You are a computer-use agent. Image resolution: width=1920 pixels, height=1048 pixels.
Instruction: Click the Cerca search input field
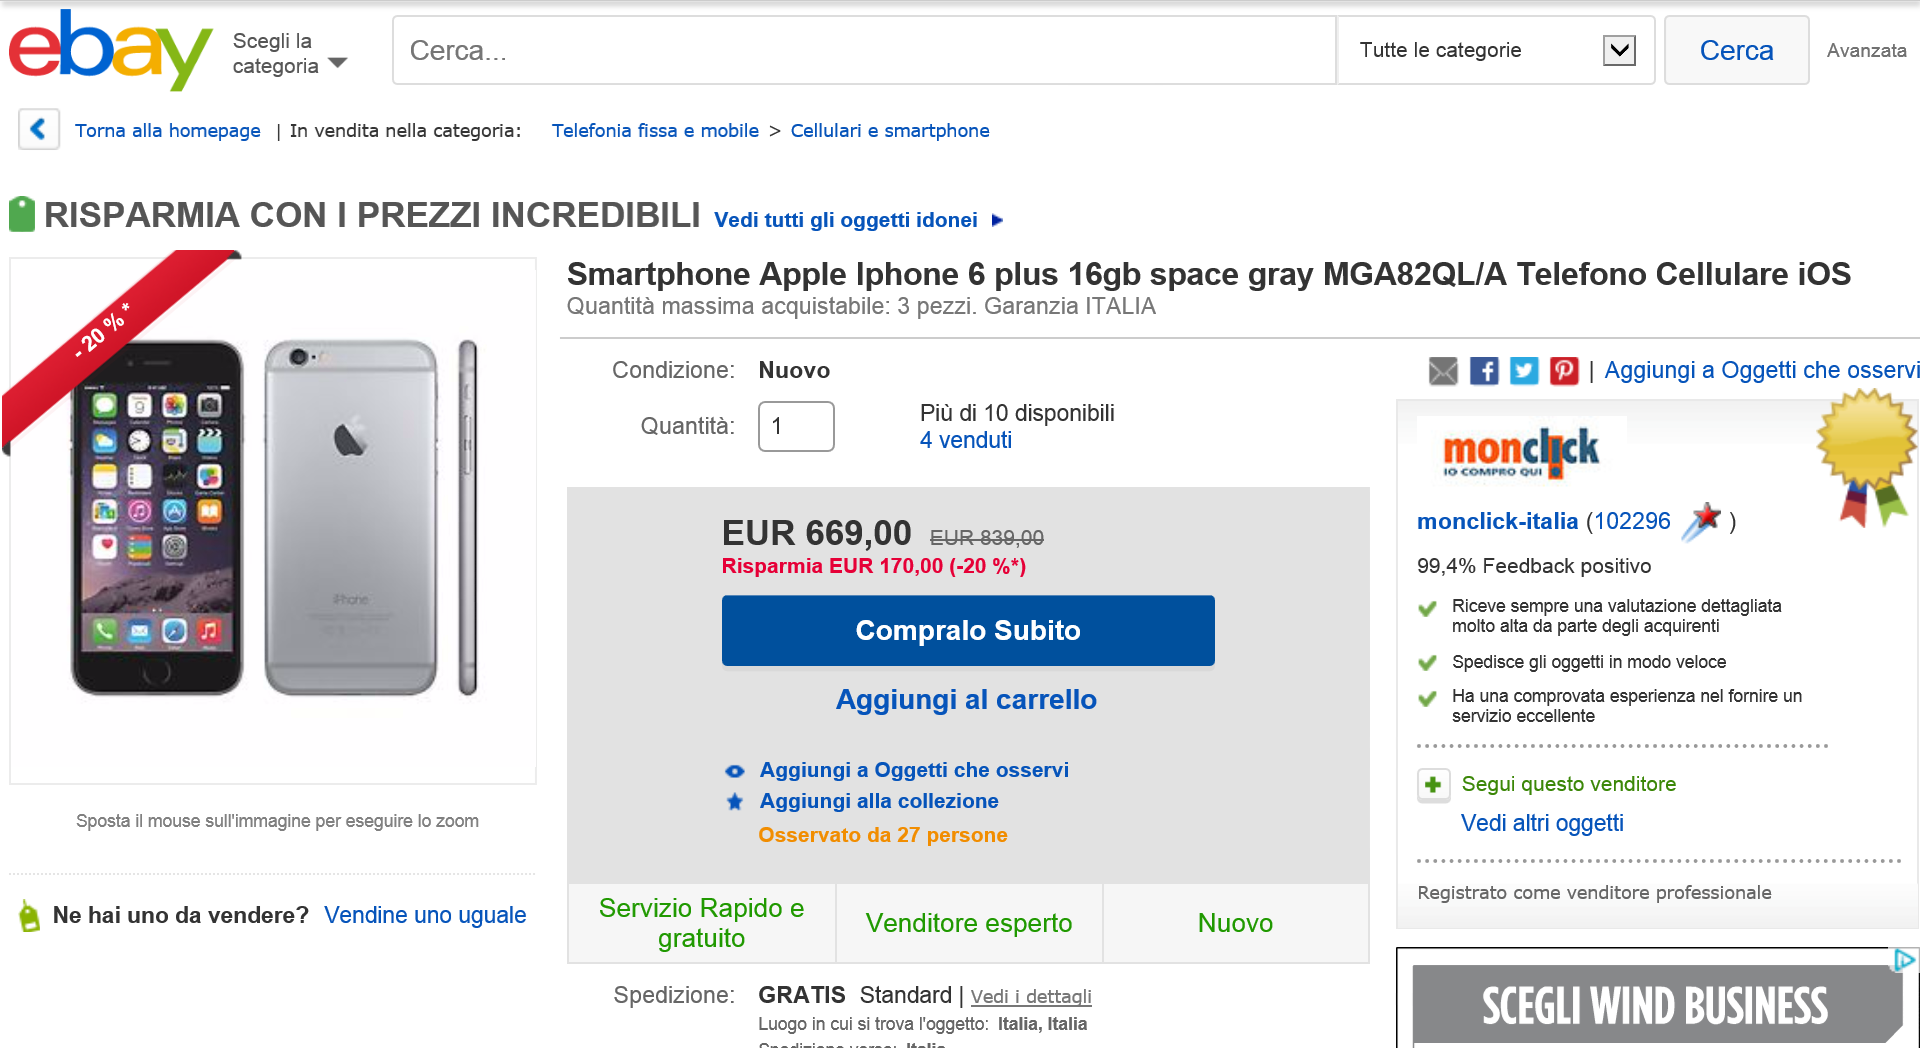pos(864,50)
